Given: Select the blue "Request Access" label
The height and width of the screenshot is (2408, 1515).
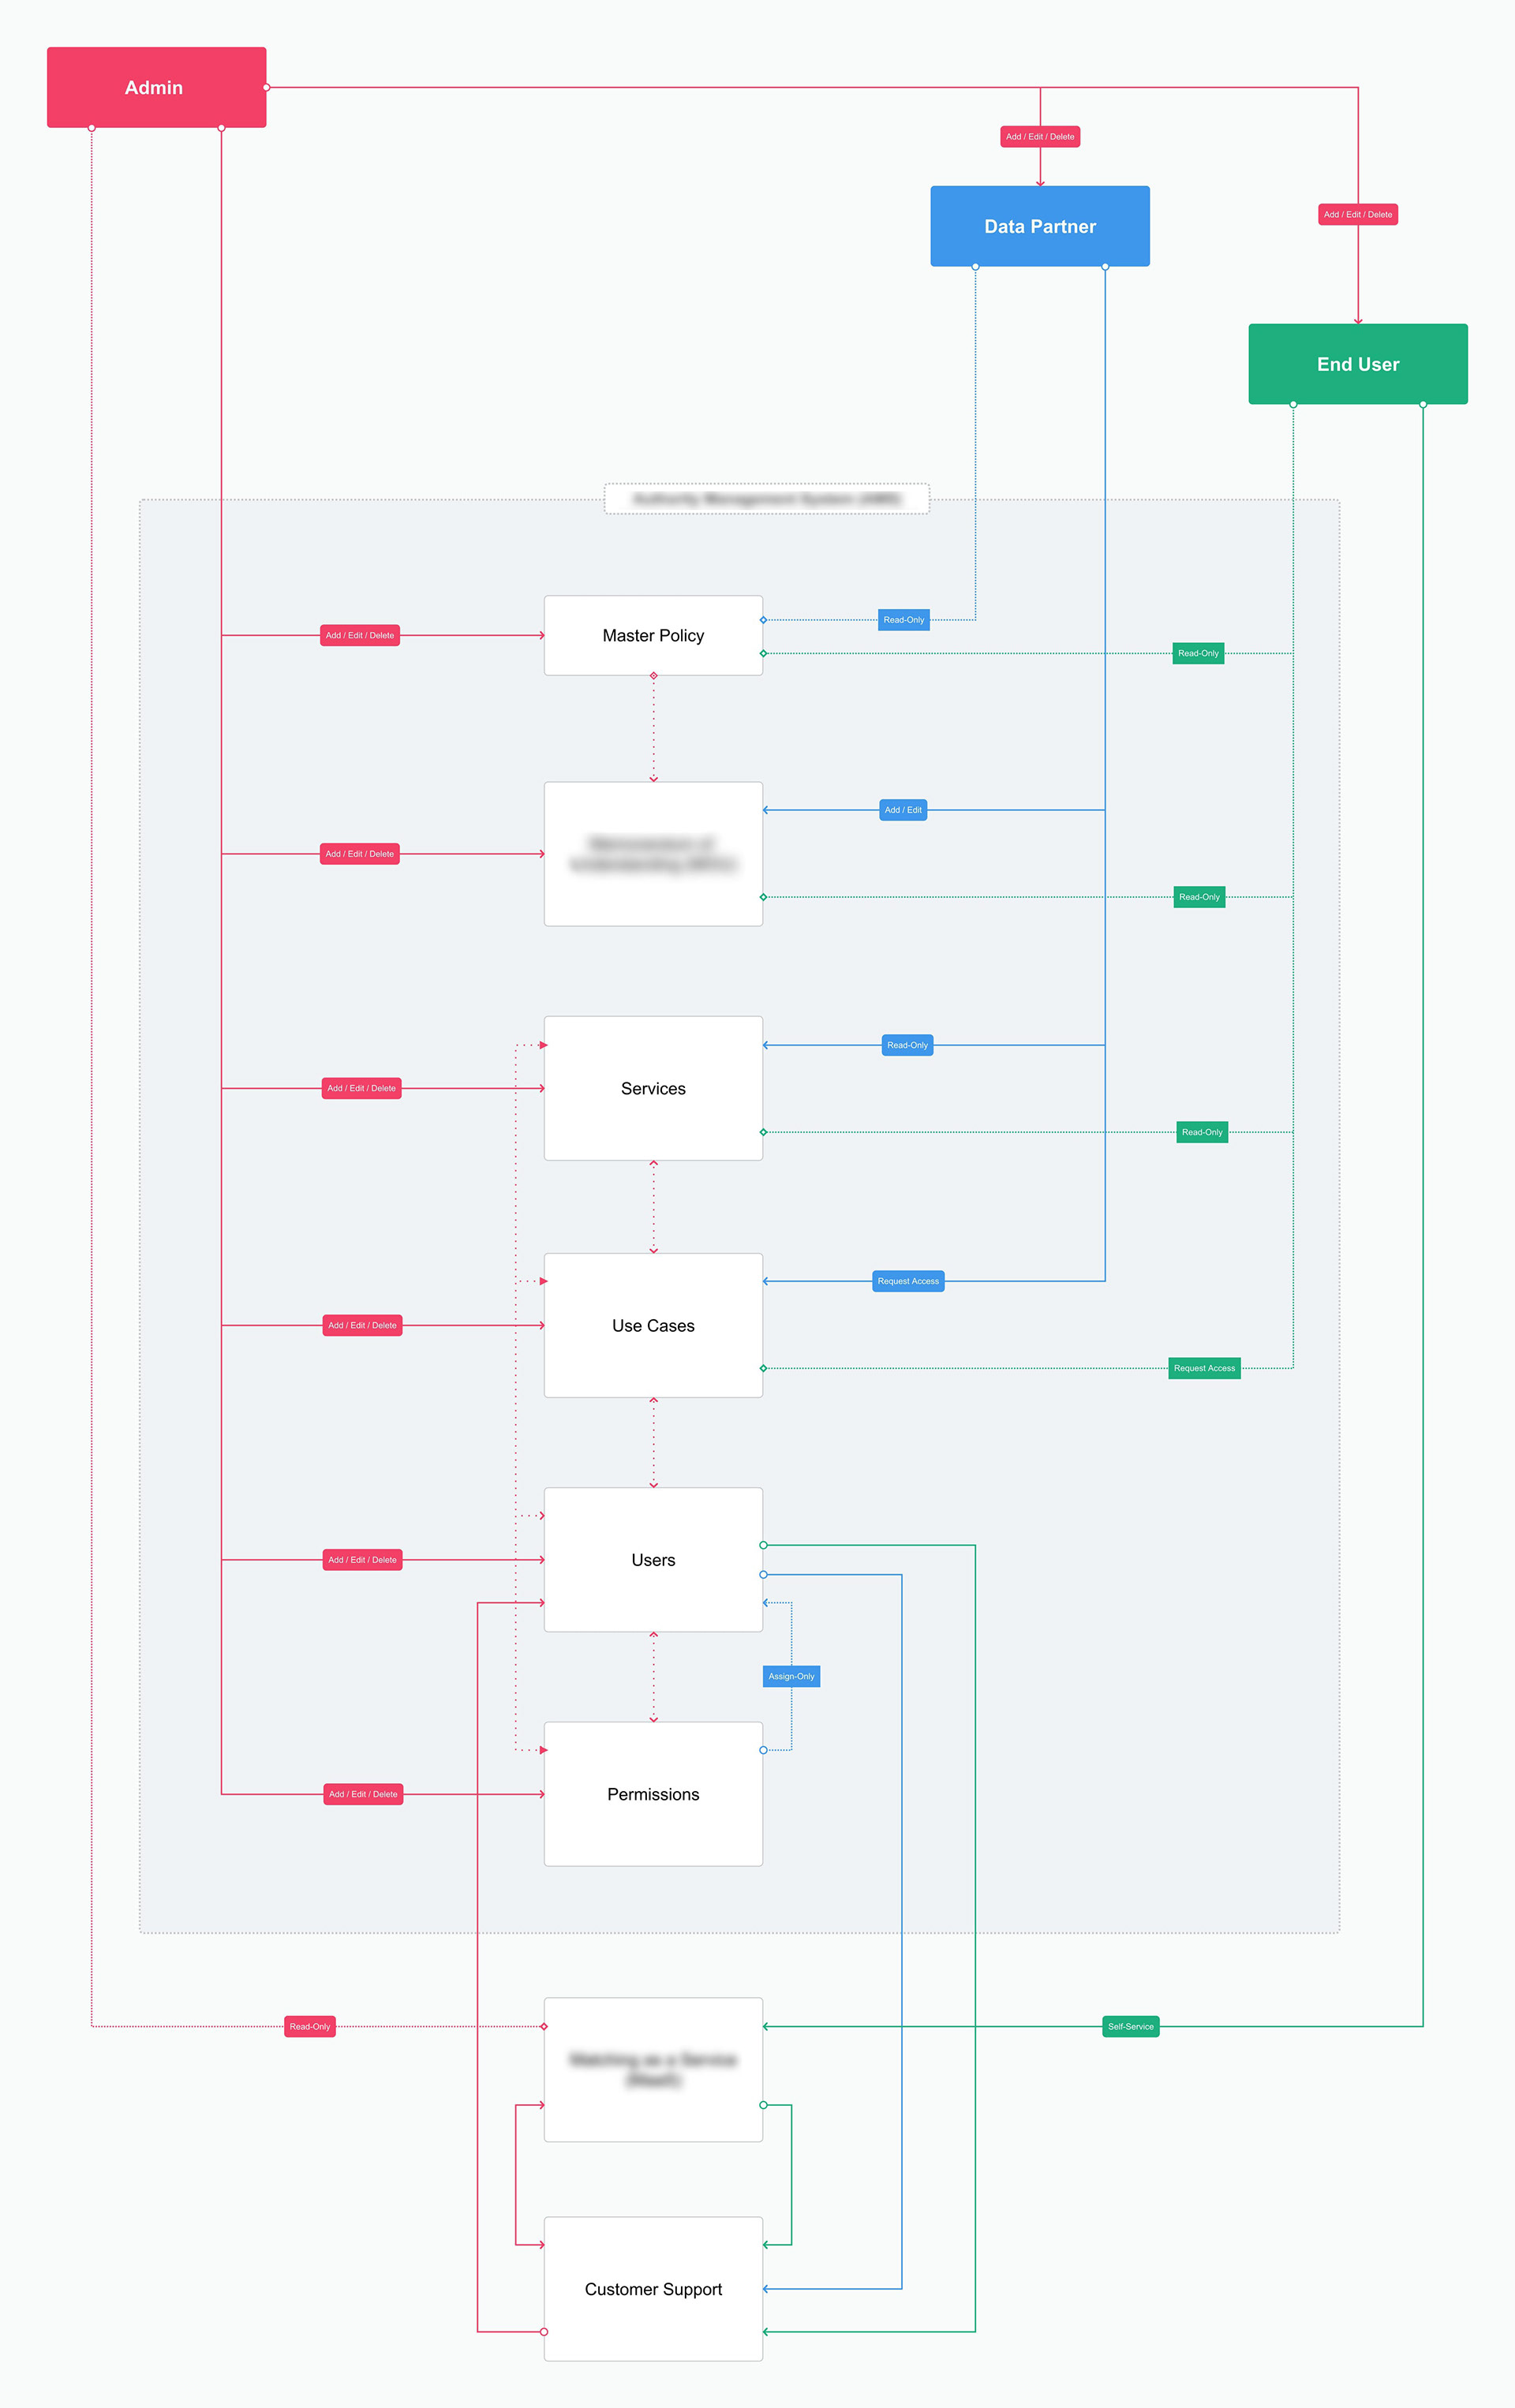Looking at the screenshot, I should click(x=908, y=1281).
